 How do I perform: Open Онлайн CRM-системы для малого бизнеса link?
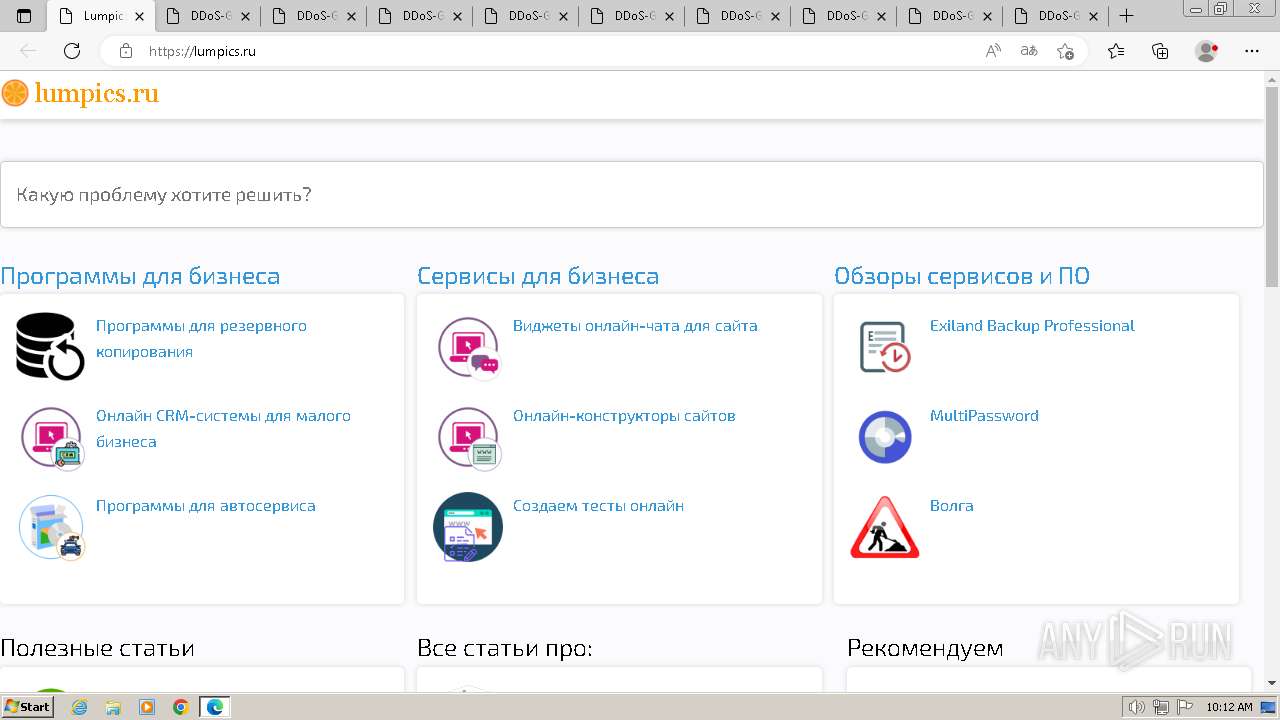pos(223,429)
